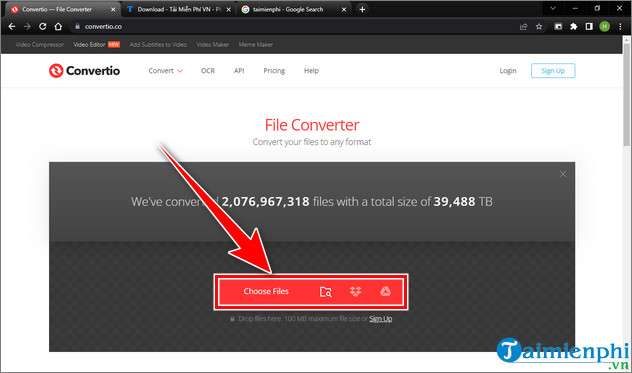The height and width of the screenshot is (373, 632).
Task: Click the browser back arrow
Action: click(x=12, y=27)
